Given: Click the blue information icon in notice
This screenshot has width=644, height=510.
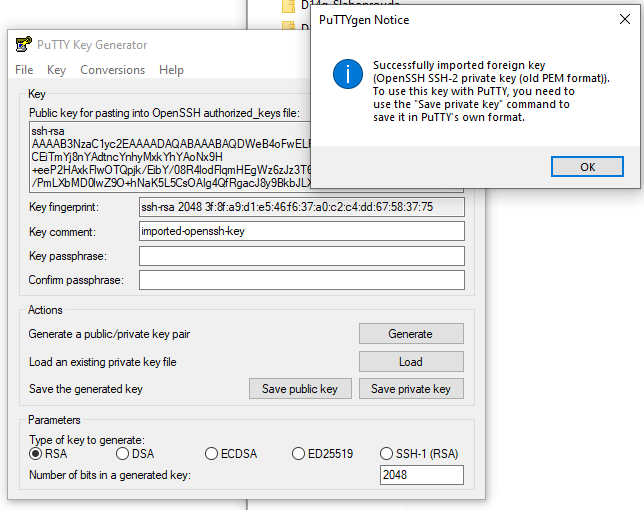Looking at the screenshot, I should click(347, 74).
